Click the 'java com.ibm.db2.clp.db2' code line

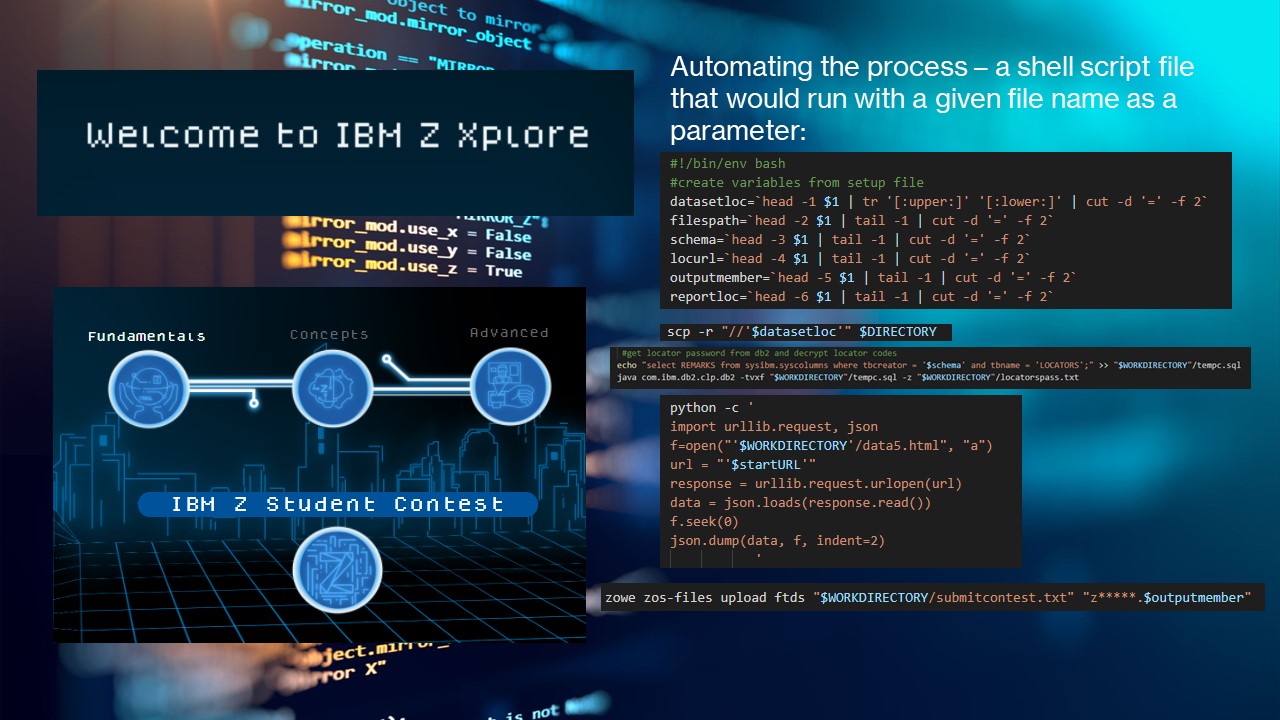[x=847, y=378]
